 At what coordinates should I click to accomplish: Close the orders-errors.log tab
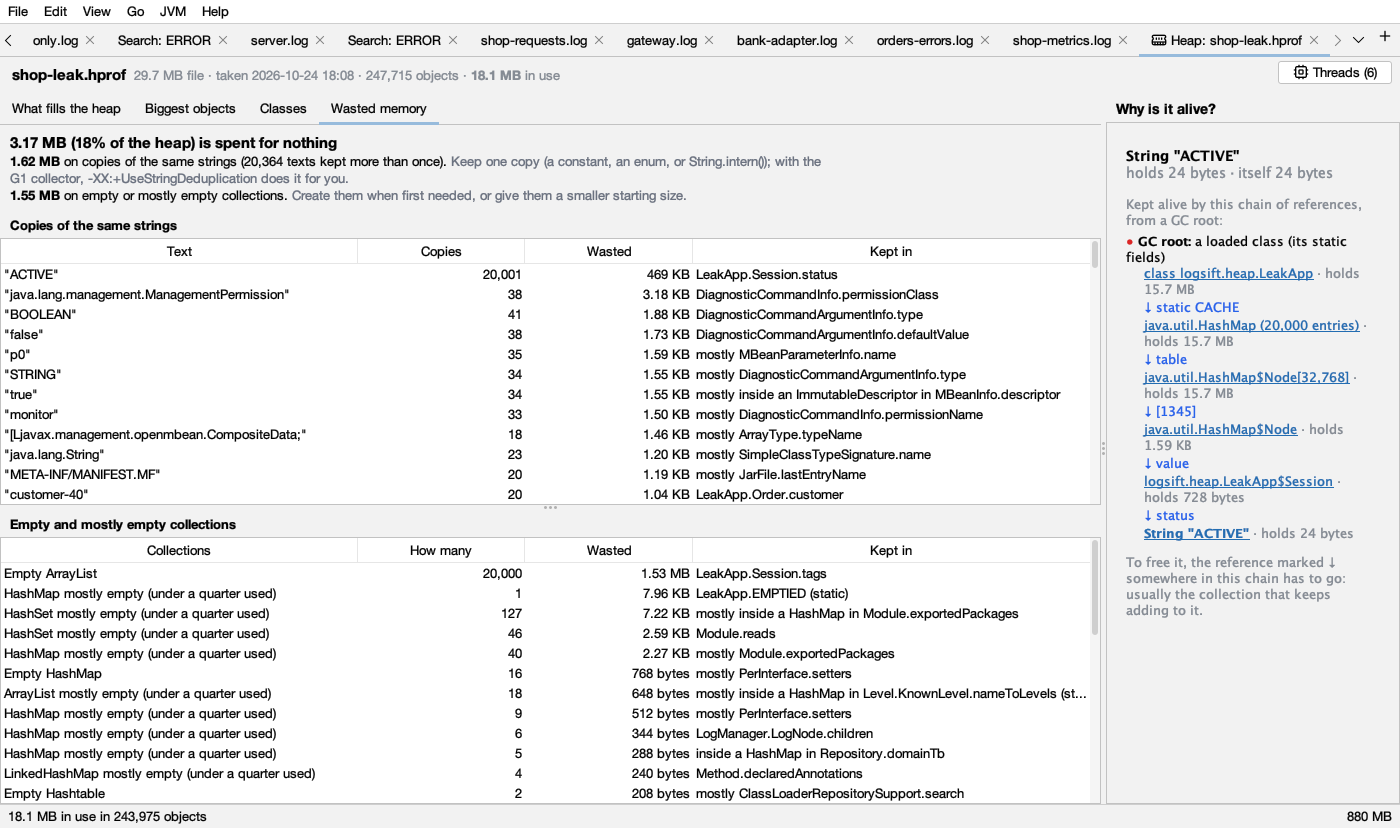[985, 41]
